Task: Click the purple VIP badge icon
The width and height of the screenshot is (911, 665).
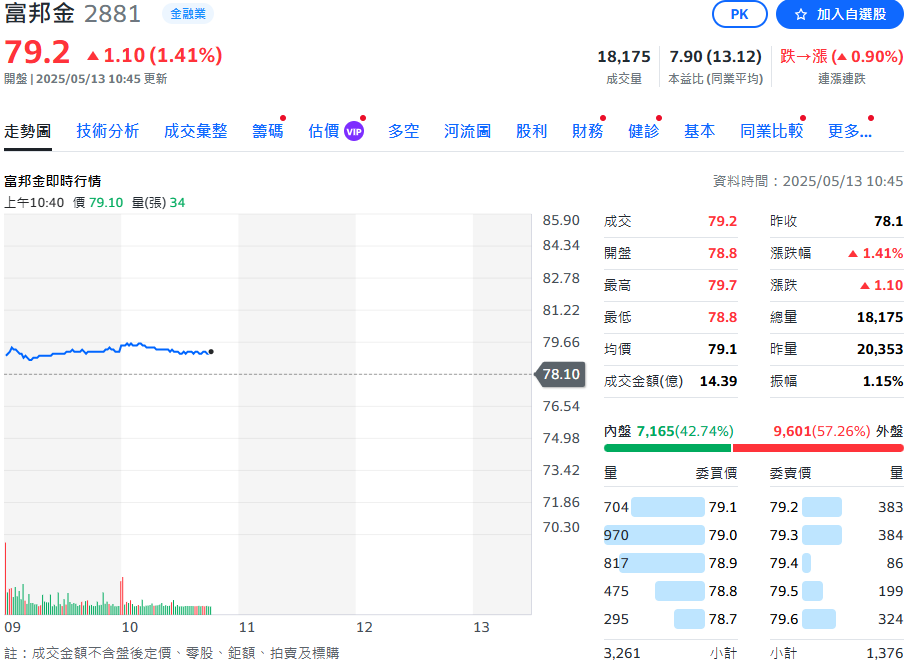Action: pyautogui.click(x=354, y=132)
